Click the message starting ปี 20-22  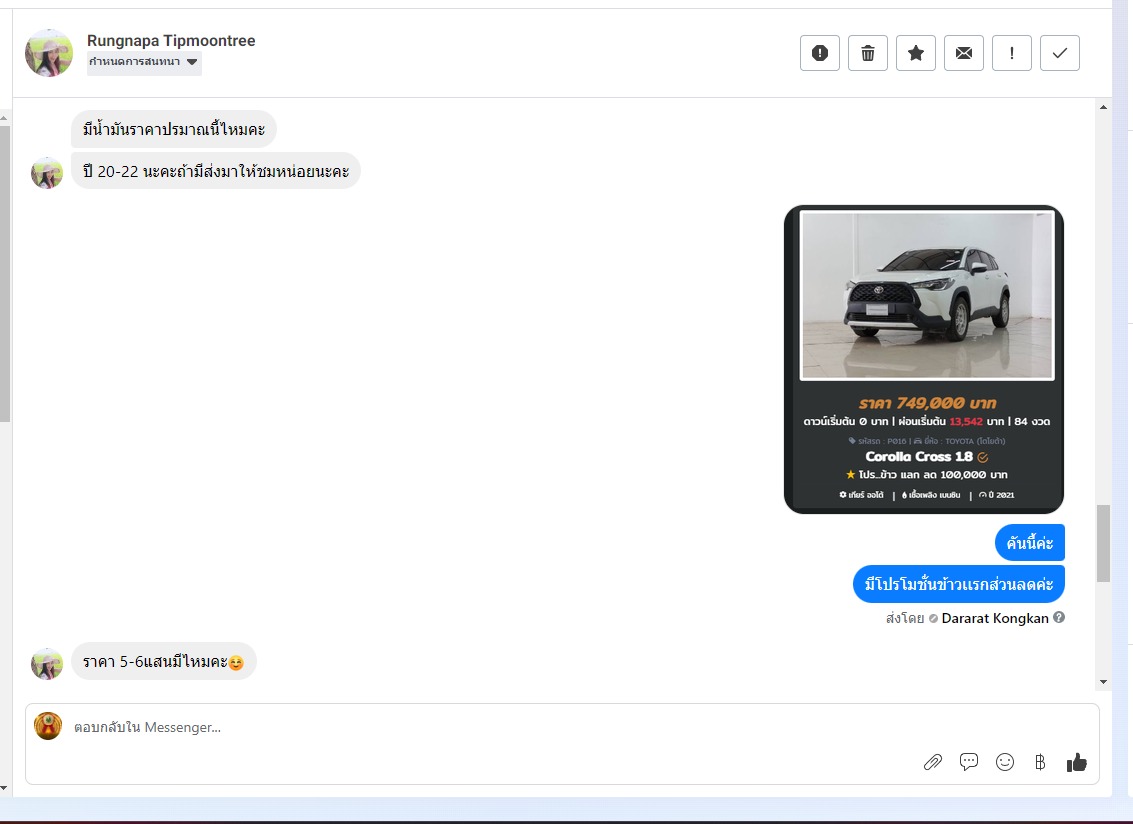coord(215,171)
